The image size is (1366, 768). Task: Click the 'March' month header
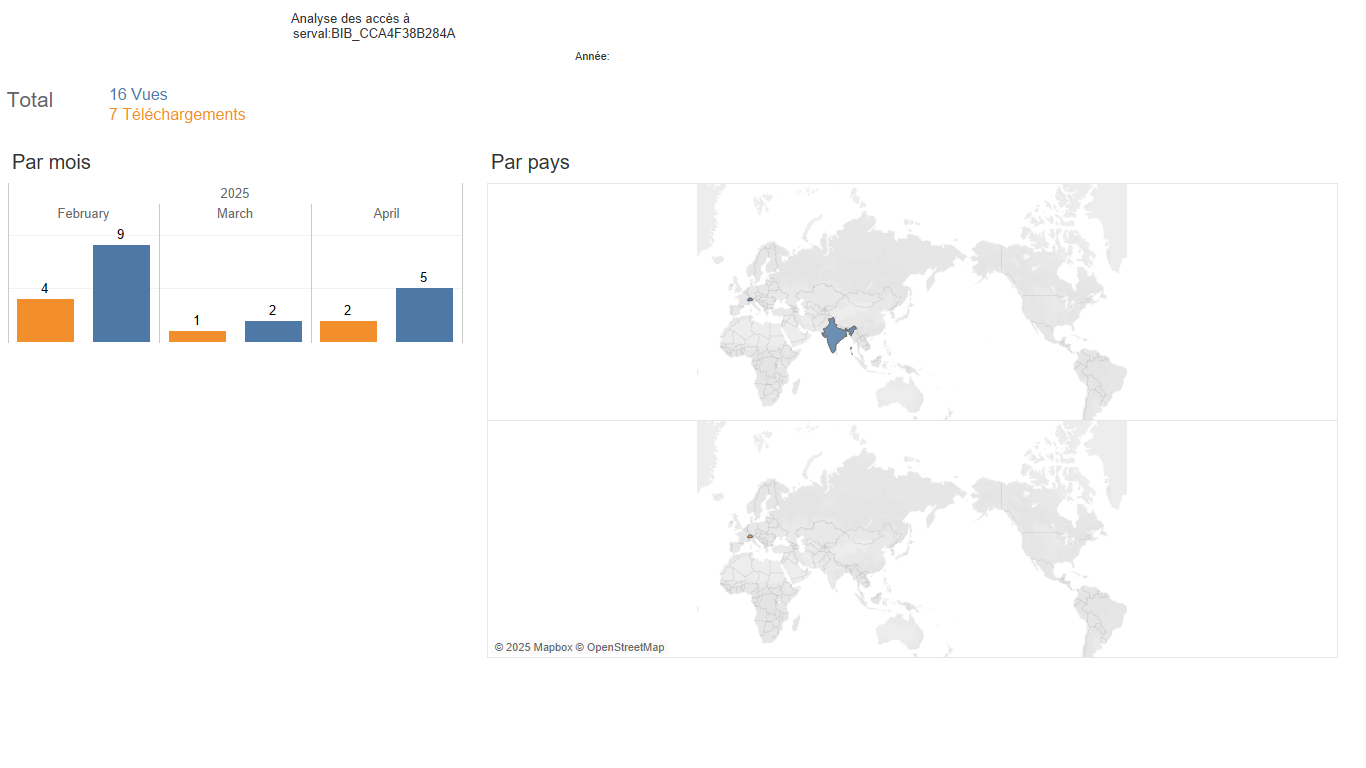[x=235, y=214]
